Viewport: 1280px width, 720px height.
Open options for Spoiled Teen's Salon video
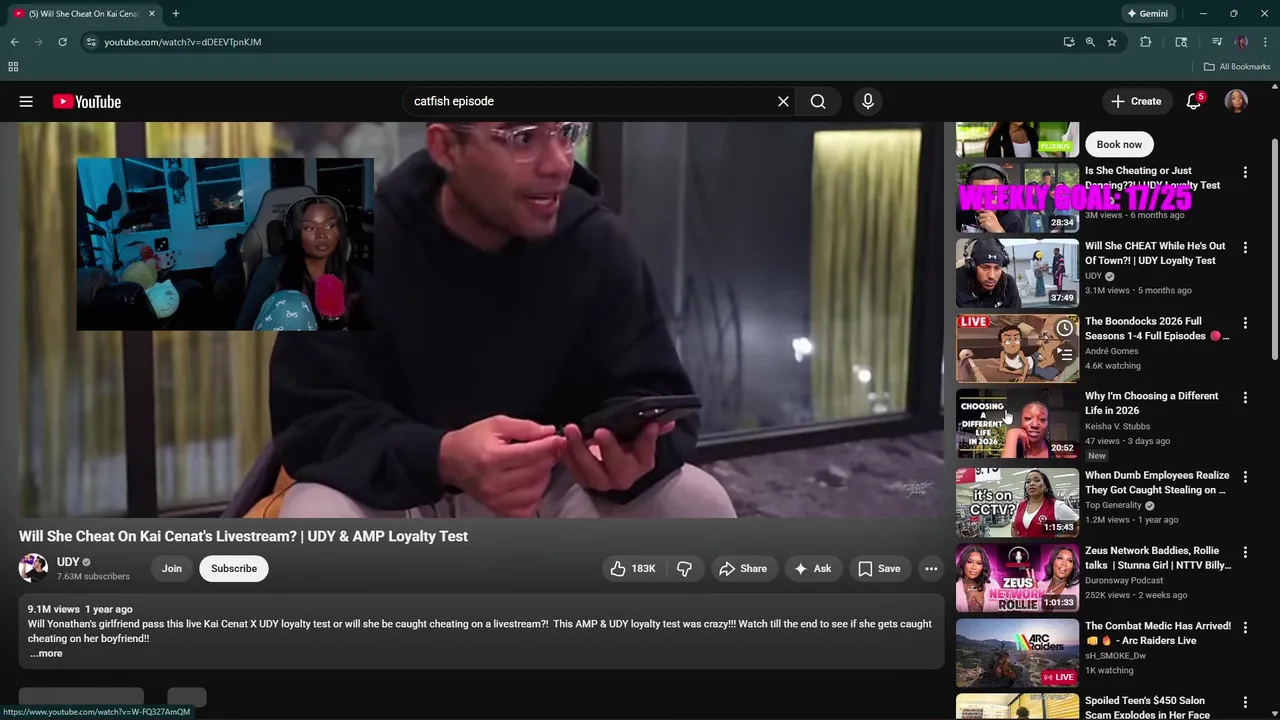(x=1245, y=702)
